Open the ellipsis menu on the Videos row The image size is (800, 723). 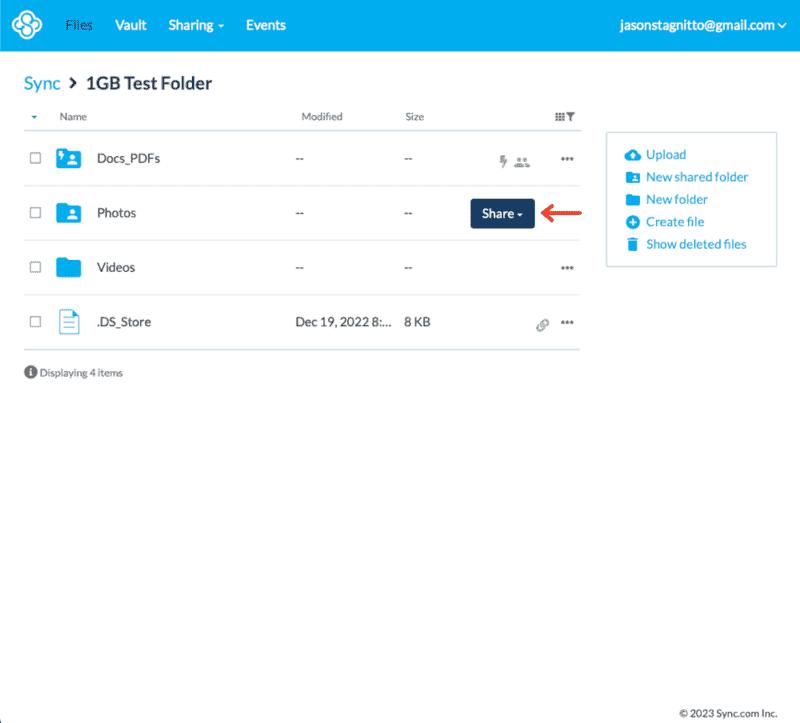coord(567,268)
